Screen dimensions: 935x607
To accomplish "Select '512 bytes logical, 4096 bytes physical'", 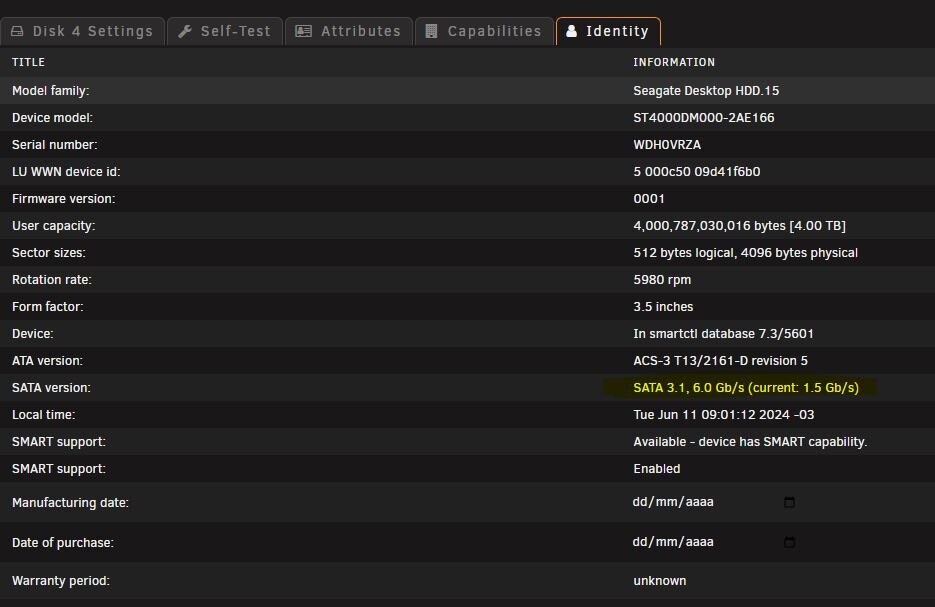I will [745, 253].
